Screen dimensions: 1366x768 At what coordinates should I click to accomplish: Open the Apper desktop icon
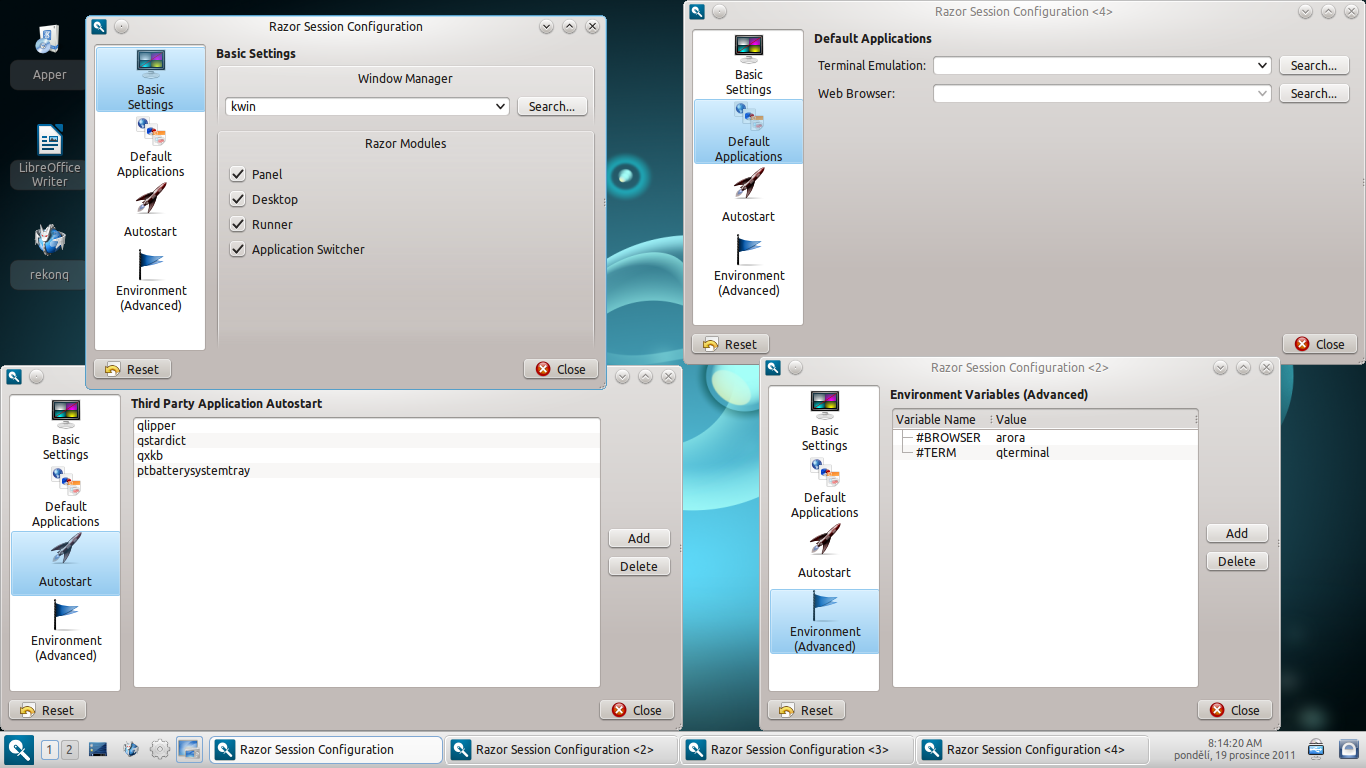(49, 54)
